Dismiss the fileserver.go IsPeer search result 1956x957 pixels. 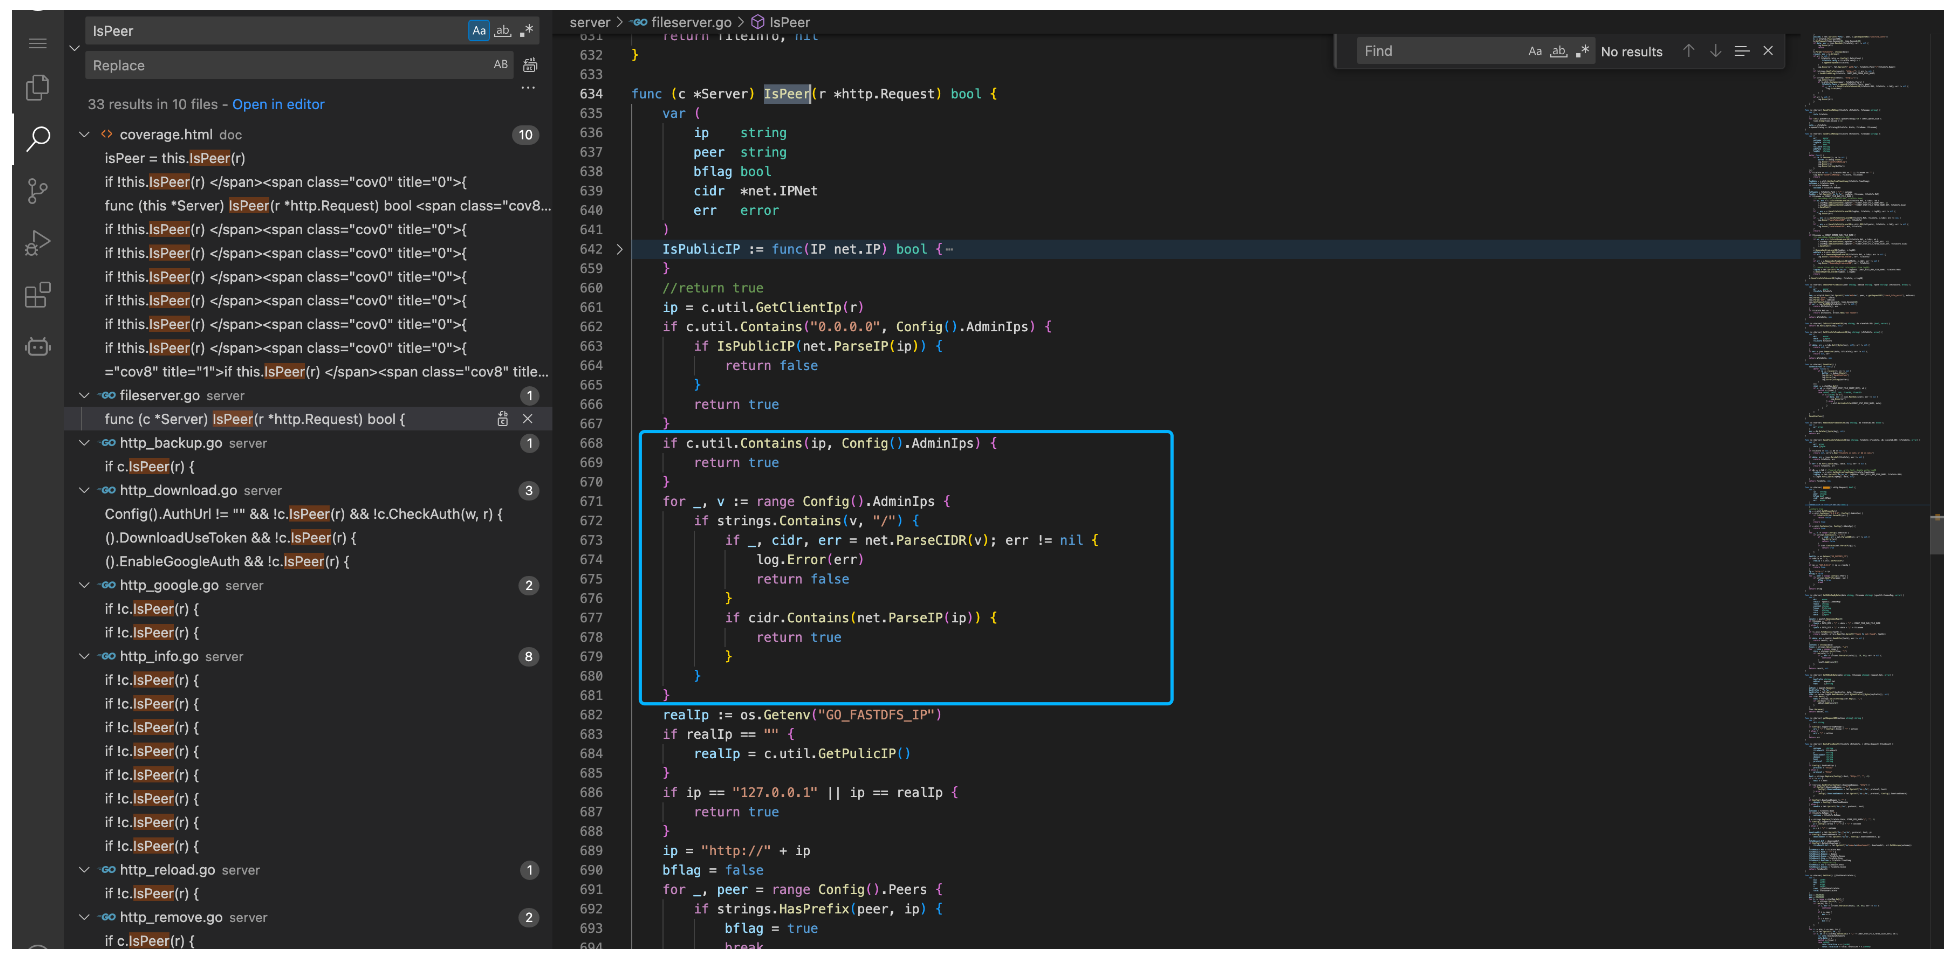click(x=528, y=419)
